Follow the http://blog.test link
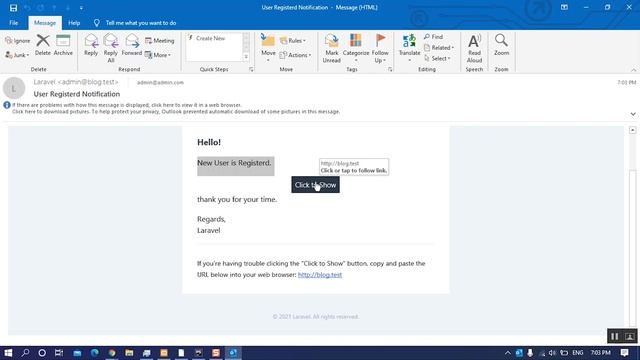 click(320, 275)
